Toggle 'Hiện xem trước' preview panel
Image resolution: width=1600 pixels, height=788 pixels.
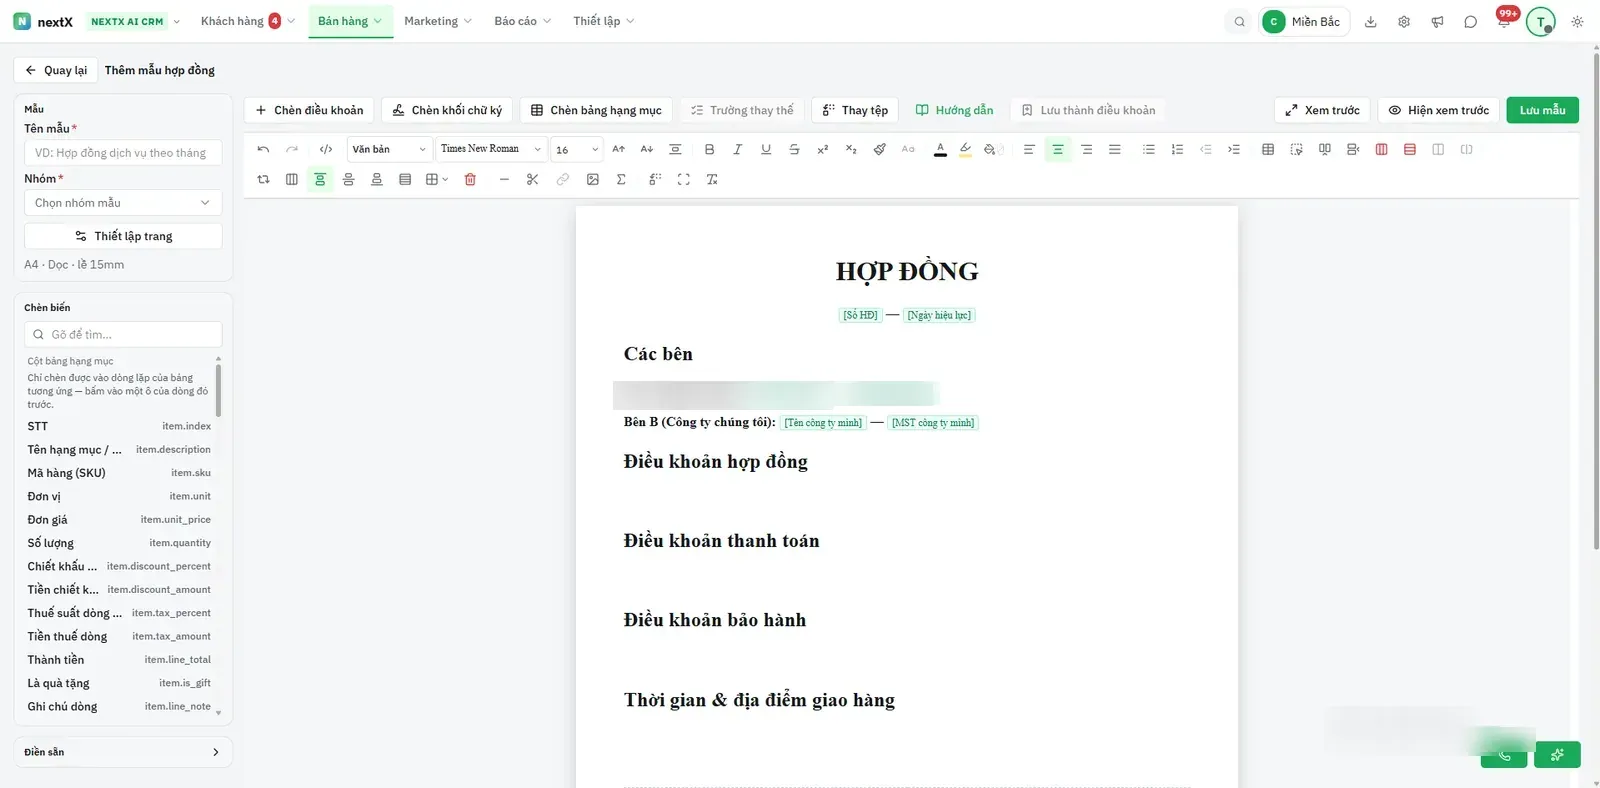click(x=1438, y=110)
